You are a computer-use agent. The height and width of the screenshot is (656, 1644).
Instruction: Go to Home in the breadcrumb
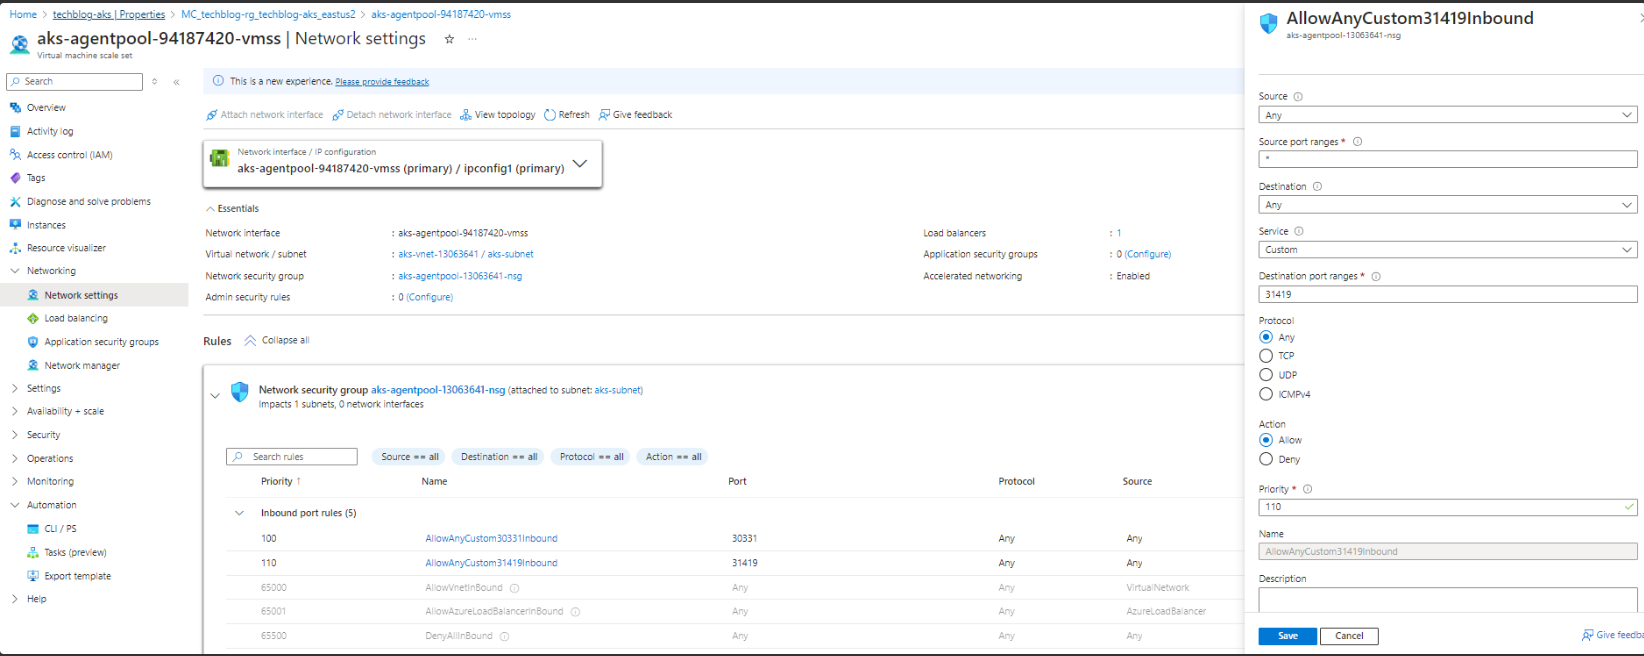coord(23,15)
